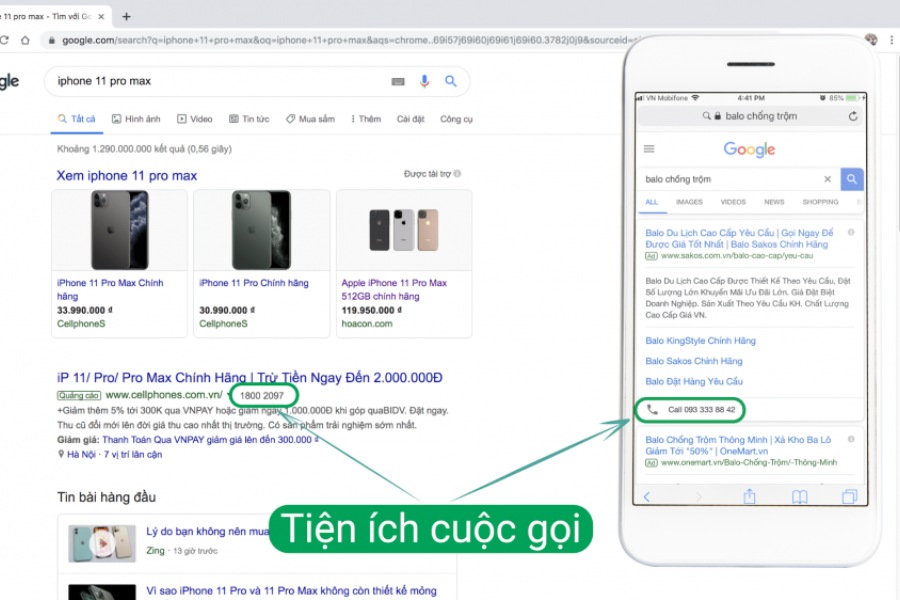Tap 'Call 093 333 88 42' button
This screenshot has height=600, width=900.
(691, 410)
